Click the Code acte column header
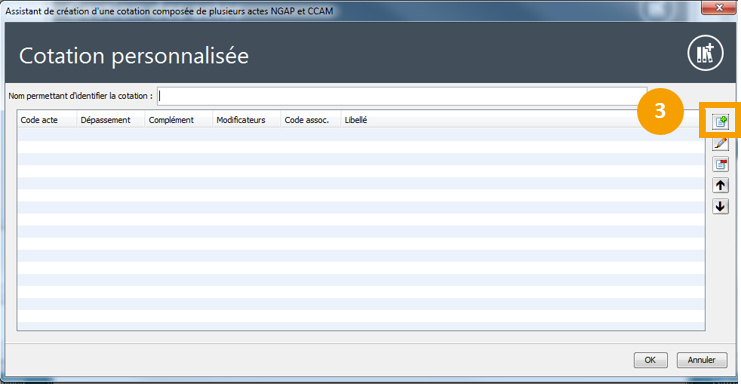This screenshot has width=741, height=384. point(47,120)
